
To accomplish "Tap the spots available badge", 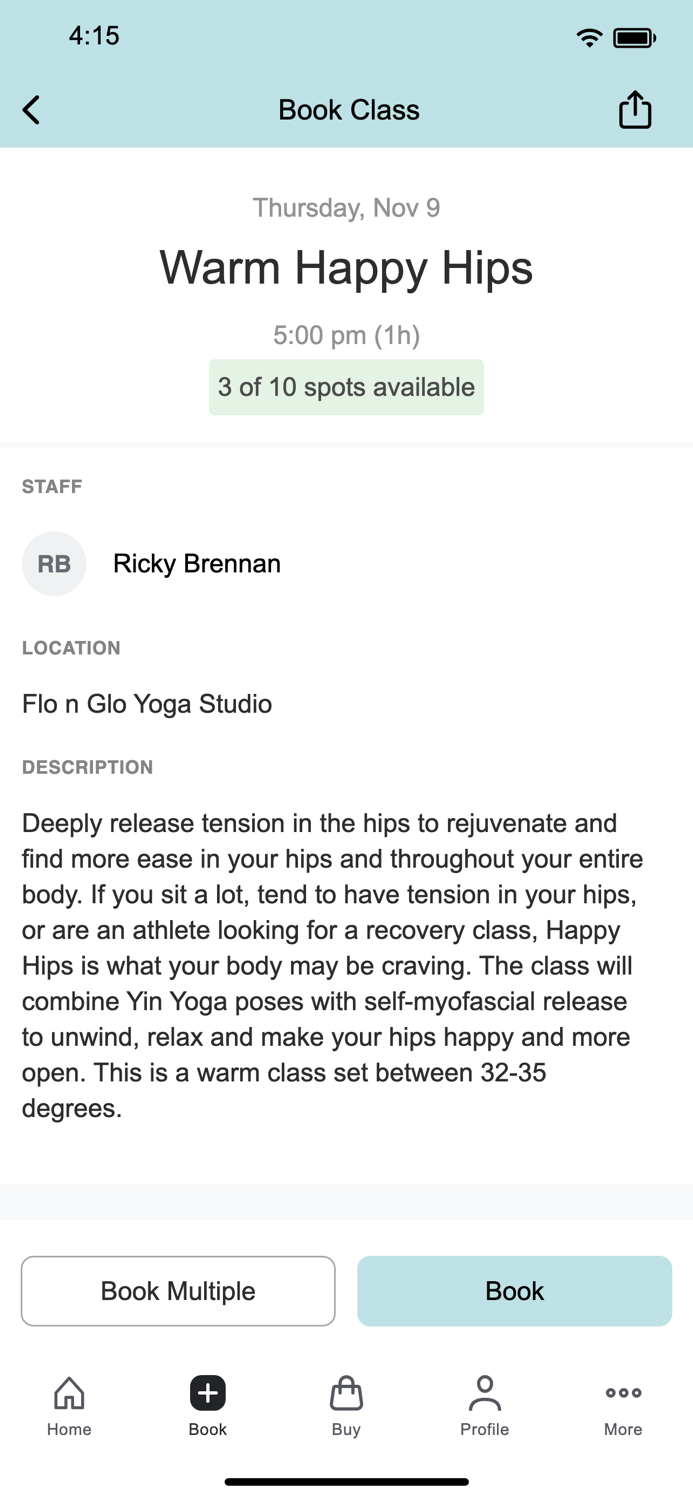I will pyautogui.click(x=346, y=387).
